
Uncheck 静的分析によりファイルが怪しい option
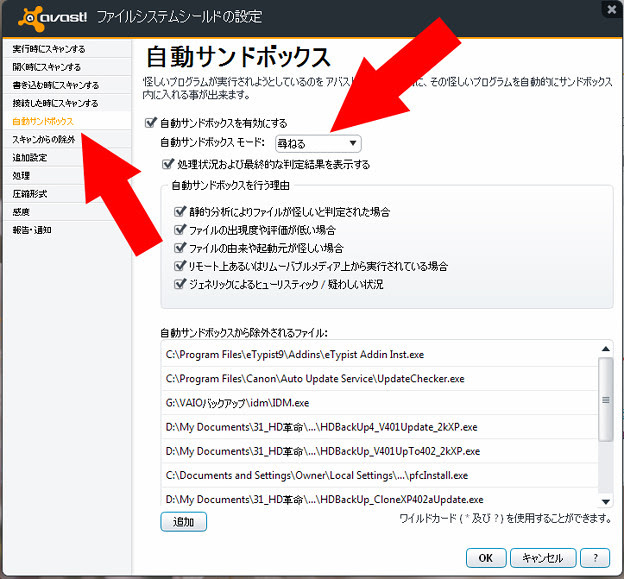tap(180, 211)
